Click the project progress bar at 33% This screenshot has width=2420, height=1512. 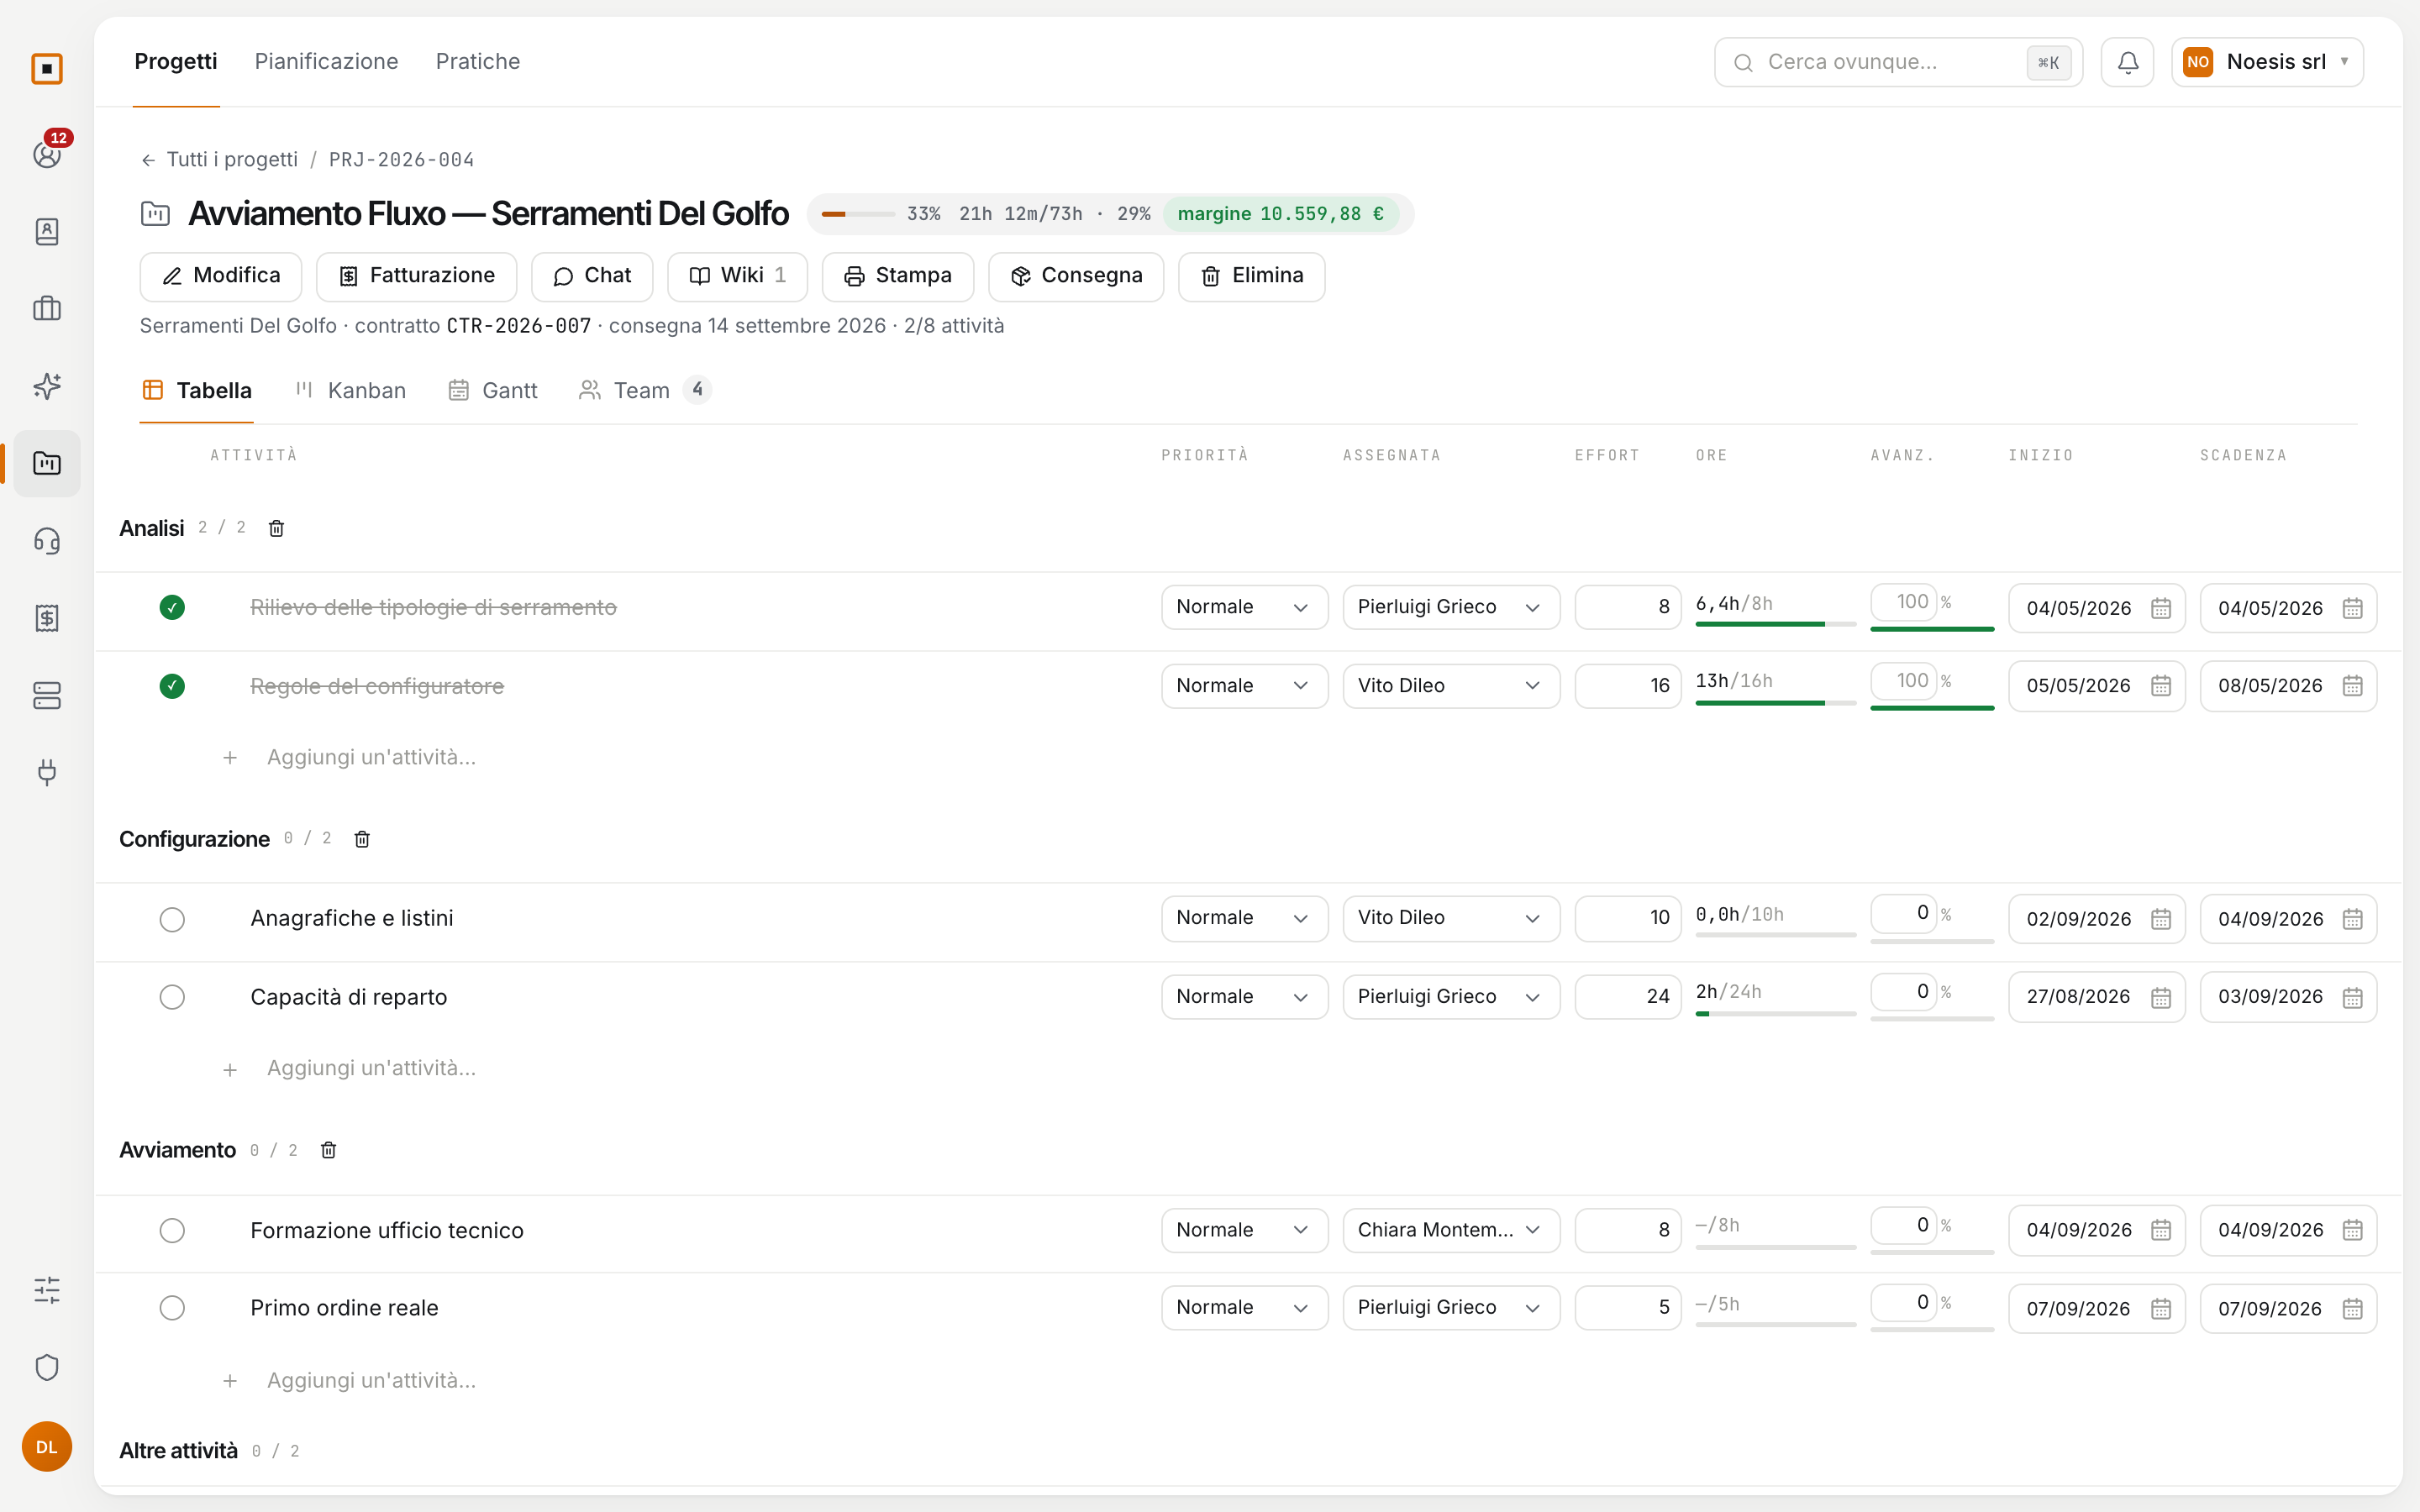pos(858,214)
